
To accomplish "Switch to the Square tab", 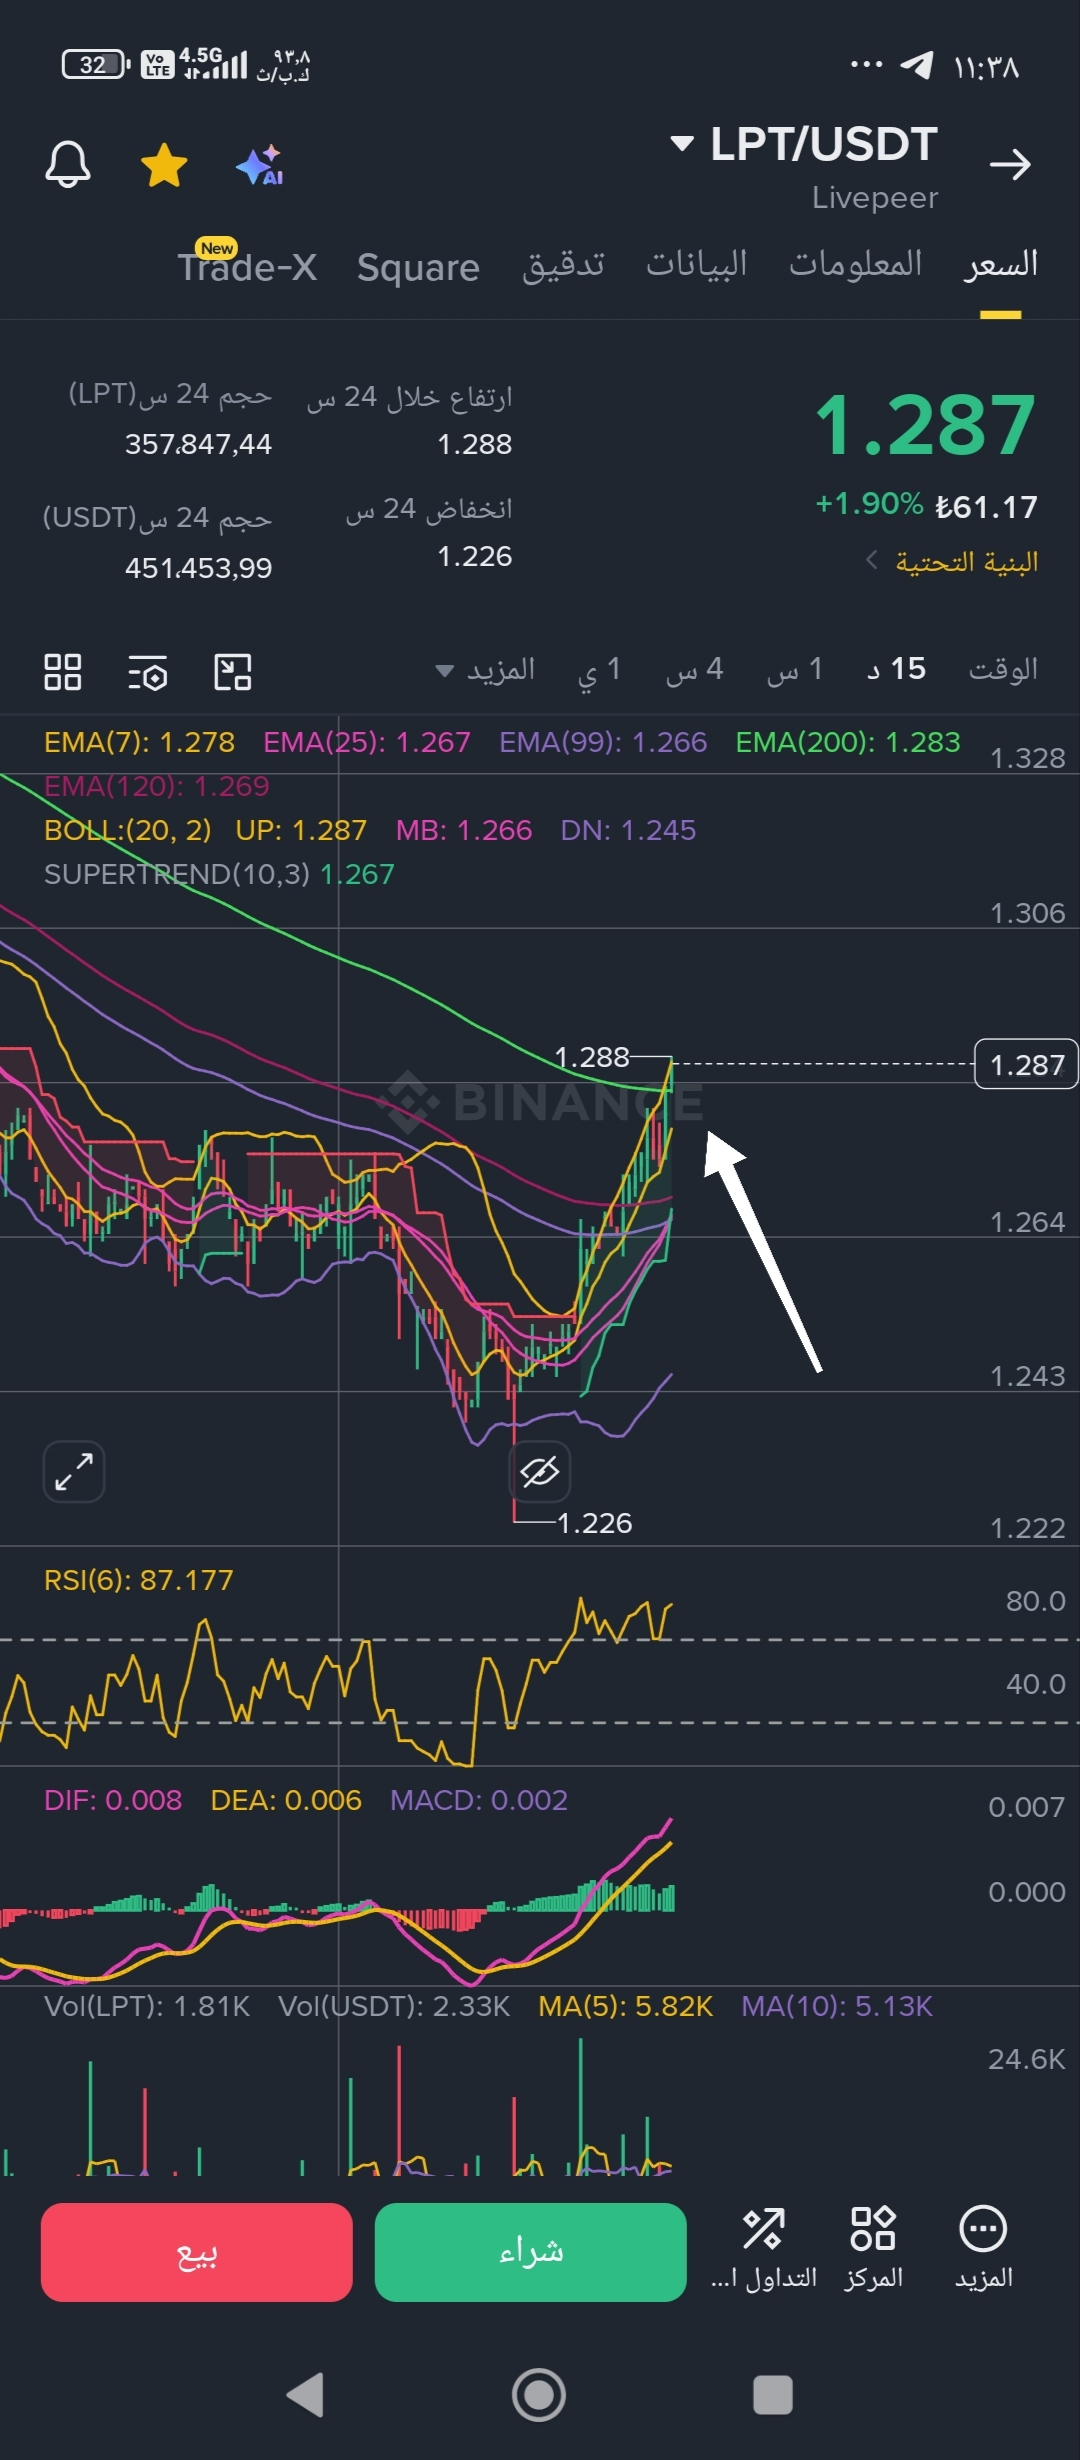I will (418, 268).
